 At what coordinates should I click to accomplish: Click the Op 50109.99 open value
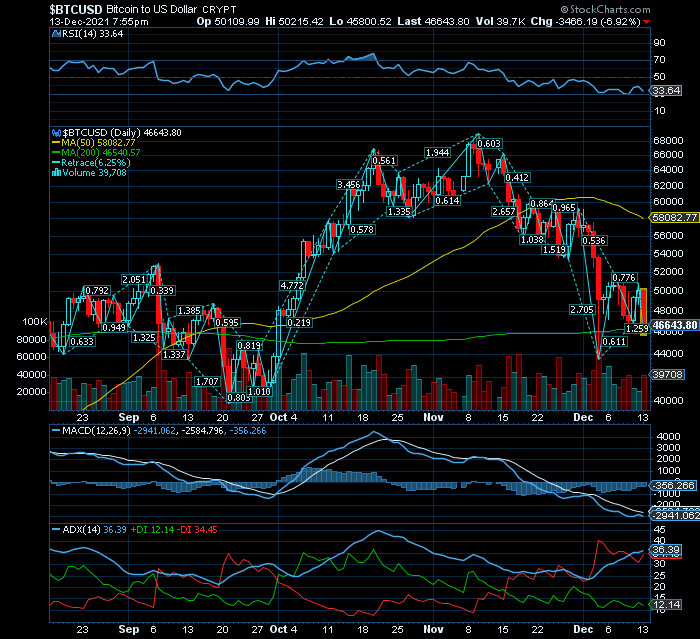(x=228, y=21)
